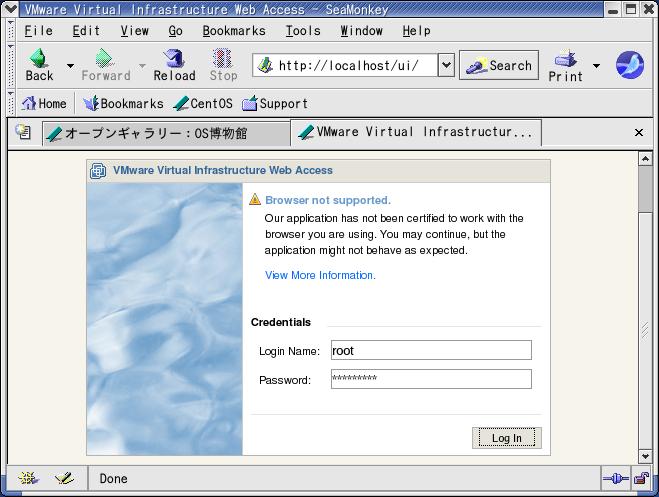Open the Window menu
This screenshot has height=497, width=659.
pyautogui.click(x=361, y=31)
